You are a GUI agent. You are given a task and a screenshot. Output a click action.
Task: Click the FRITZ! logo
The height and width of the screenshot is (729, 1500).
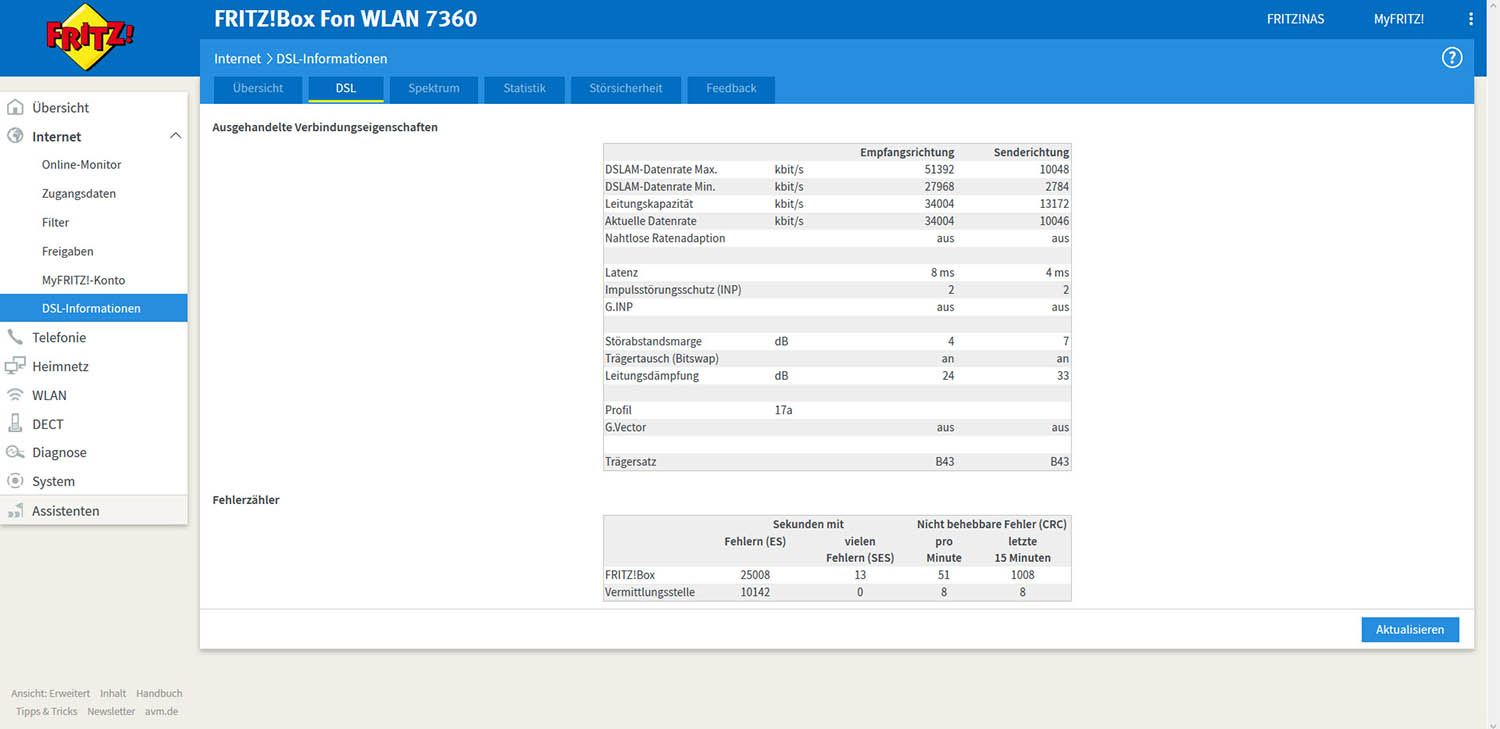pos(90,37)
